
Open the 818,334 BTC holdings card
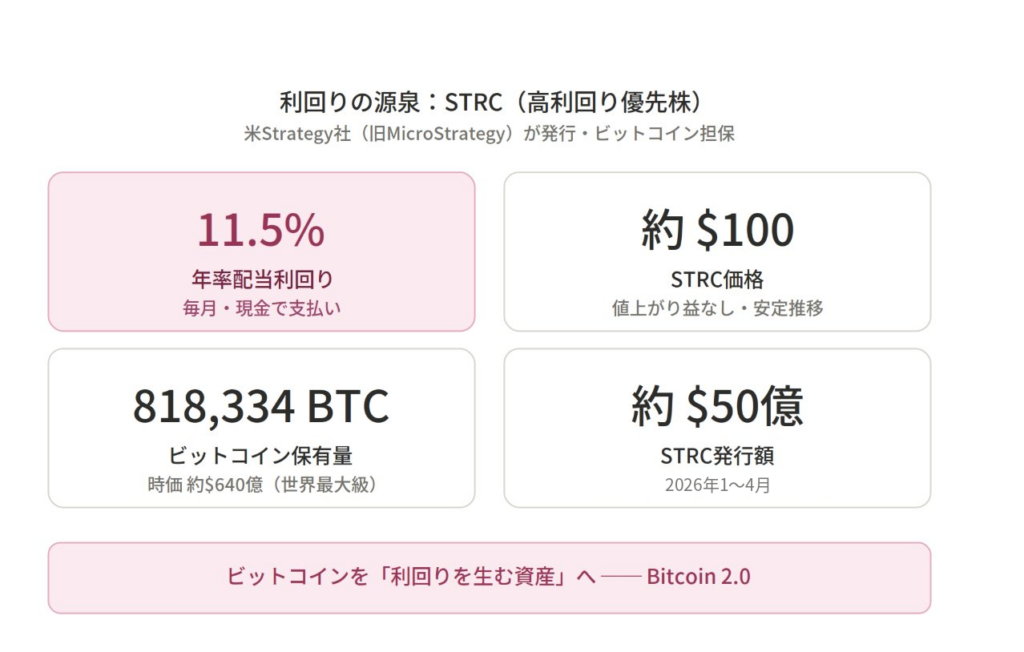[x=261, y=428]
